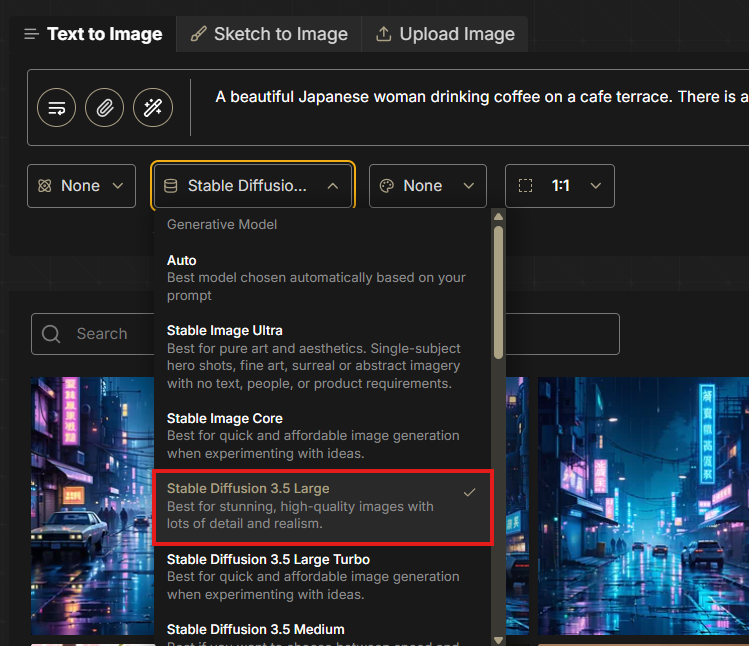Switch to Sketch to Image tab

269,34
